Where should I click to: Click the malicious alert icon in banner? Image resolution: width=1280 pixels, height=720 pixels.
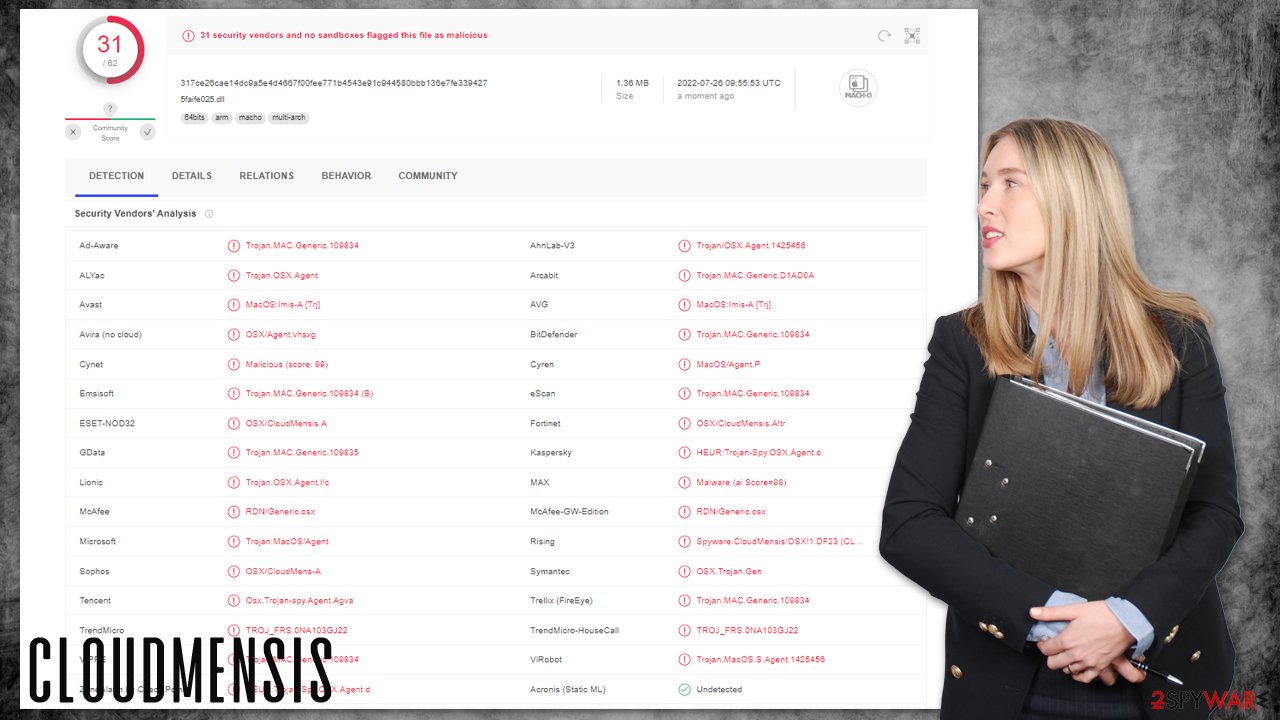pos(188,36)
